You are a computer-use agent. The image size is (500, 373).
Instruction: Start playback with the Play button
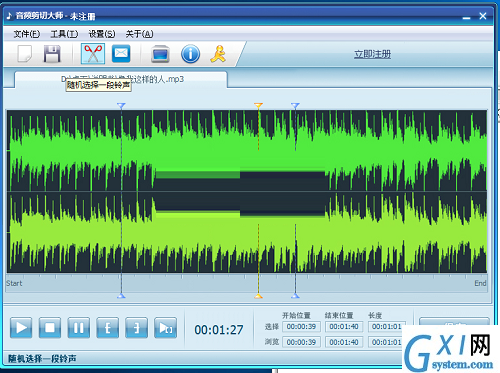point(21,328)
